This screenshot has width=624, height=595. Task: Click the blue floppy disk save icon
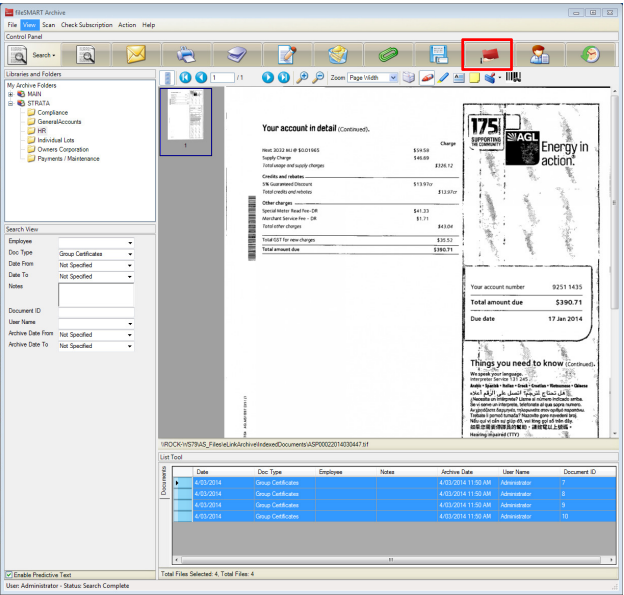(x=439, y=55)
